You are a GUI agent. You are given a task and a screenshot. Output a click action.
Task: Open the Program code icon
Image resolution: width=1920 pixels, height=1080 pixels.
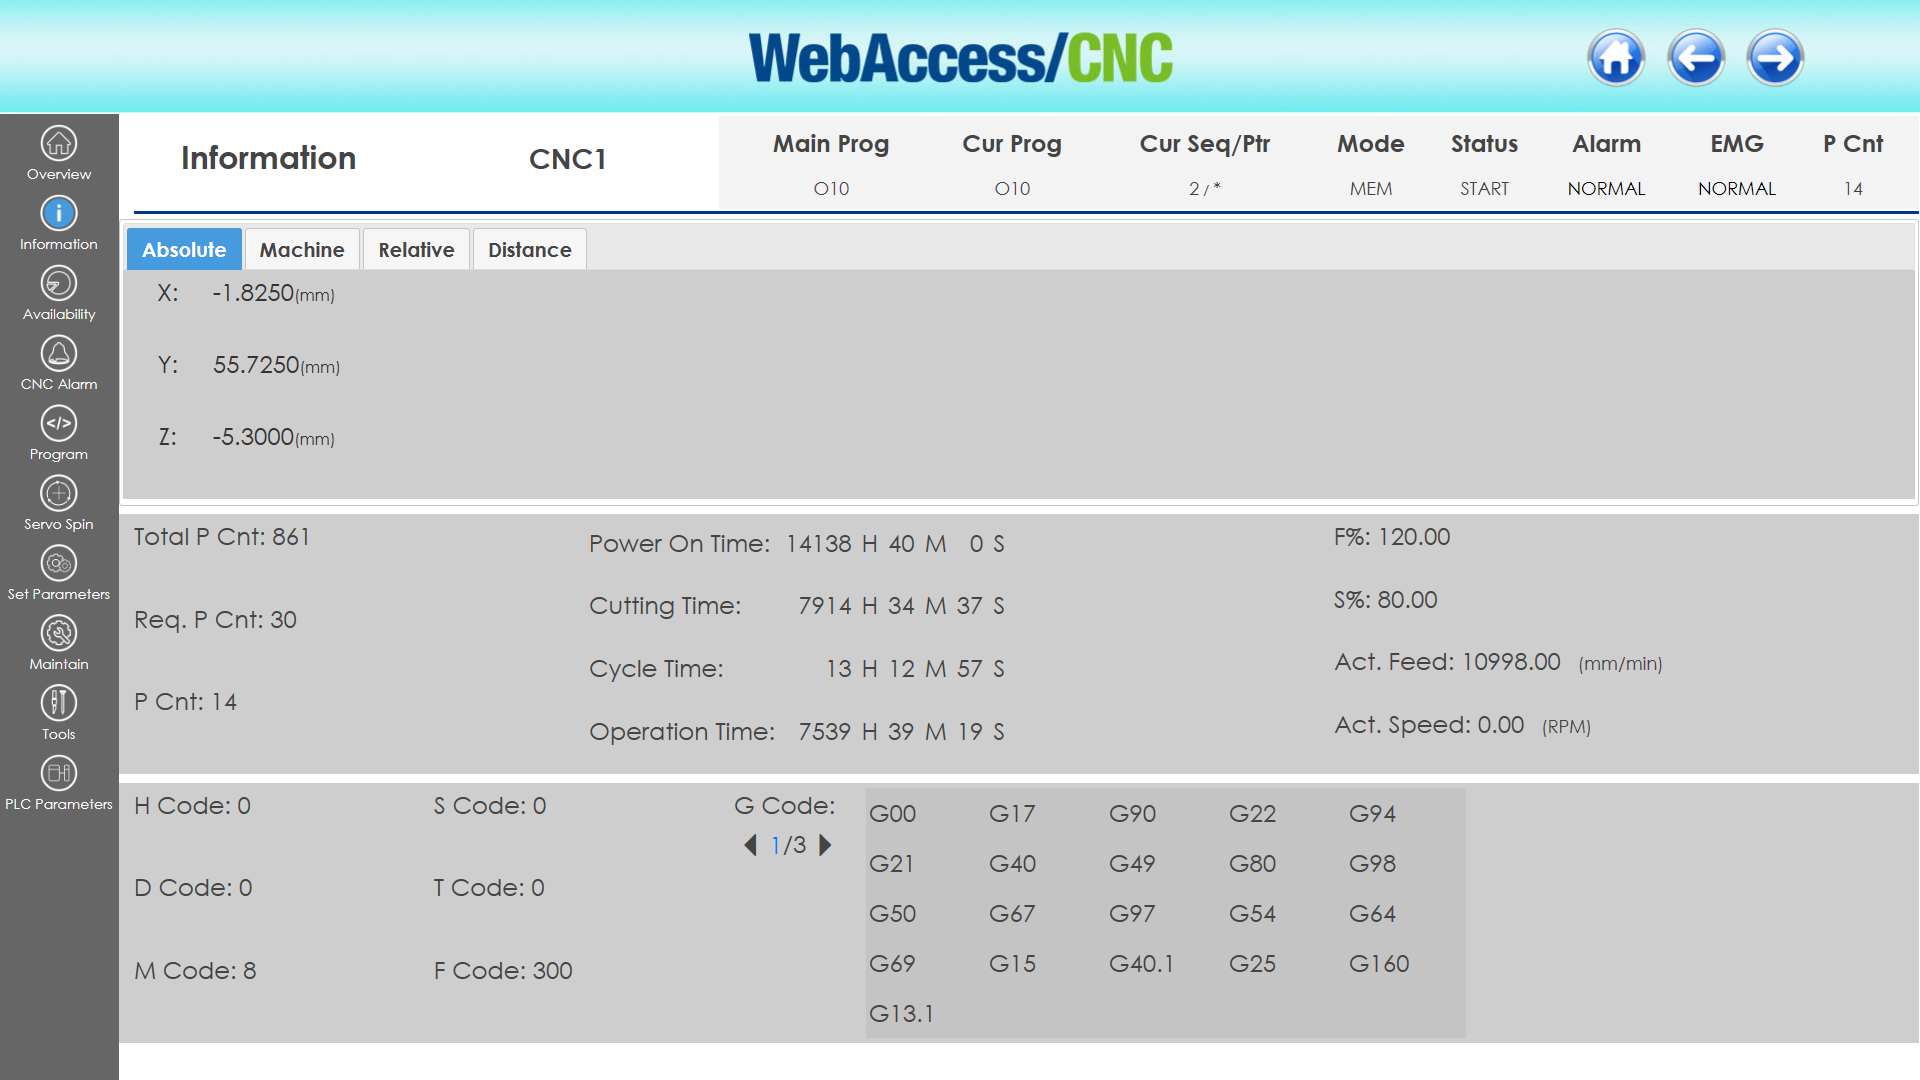(x=59, y=424)
